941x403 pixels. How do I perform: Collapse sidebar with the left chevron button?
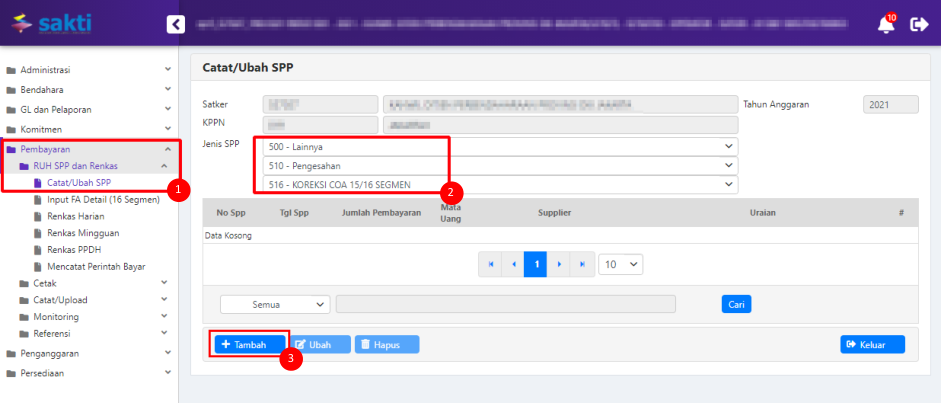tap(176, 24)
